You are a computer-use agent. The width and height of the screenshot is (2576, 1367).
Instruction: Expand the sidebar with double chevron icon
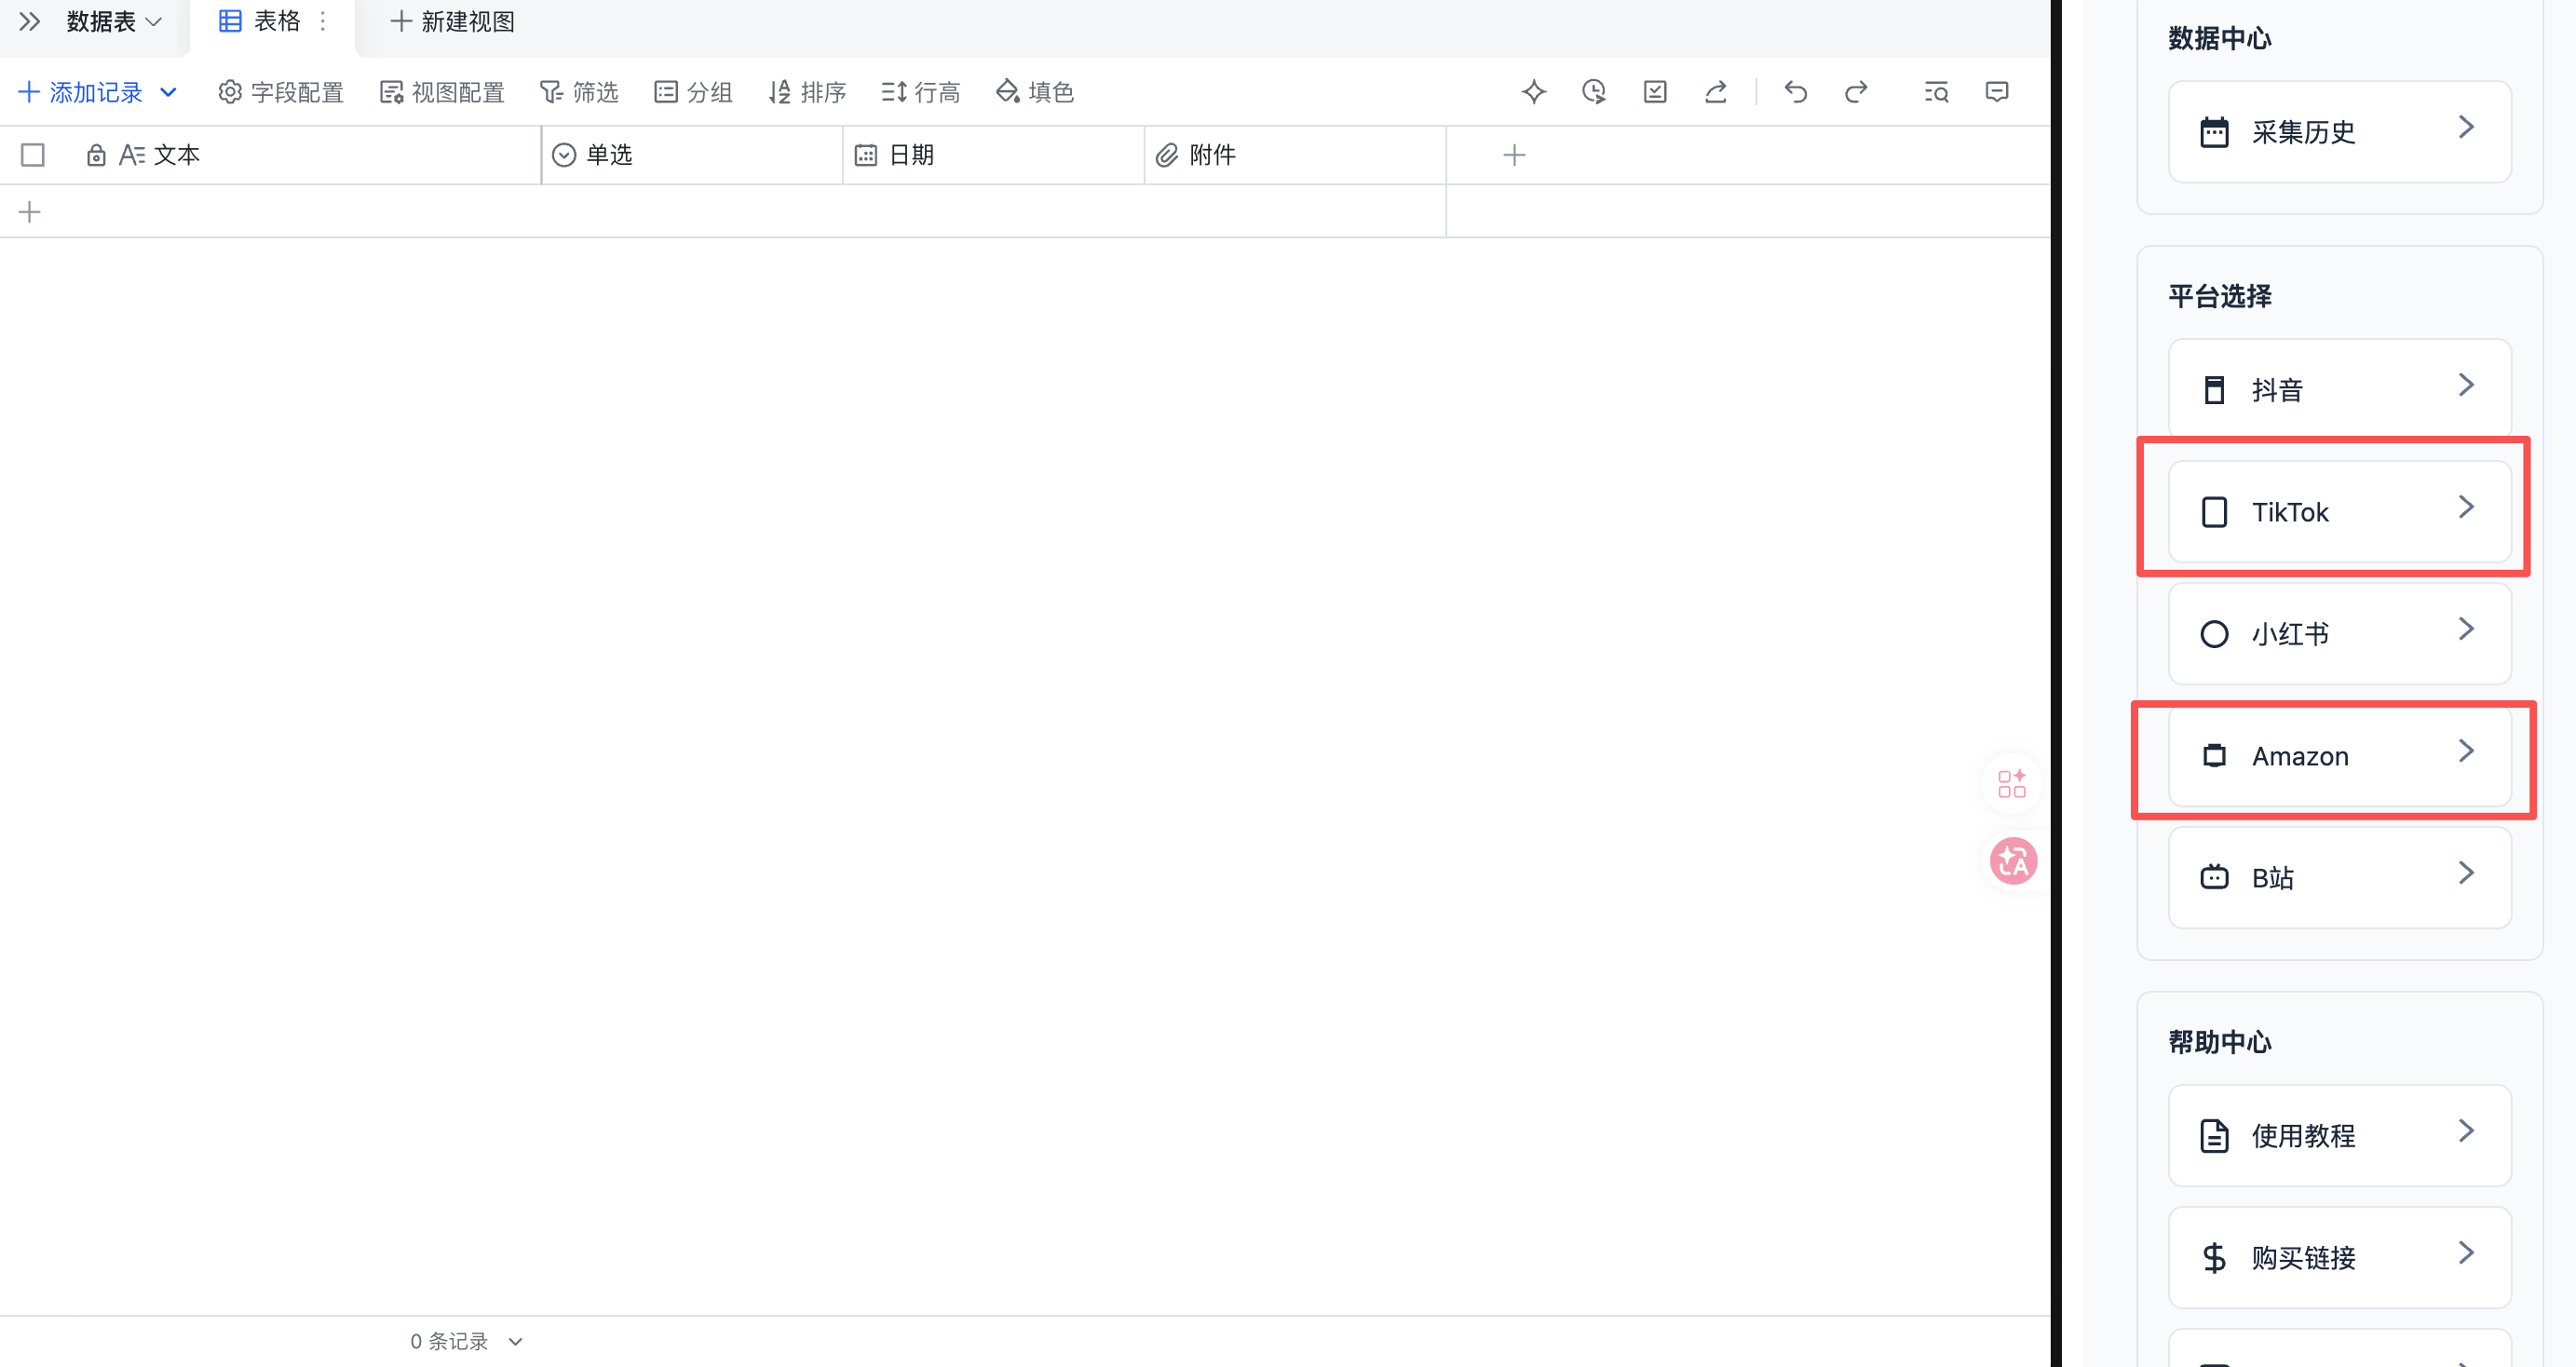pyautogui.click(x=30, y=22)
